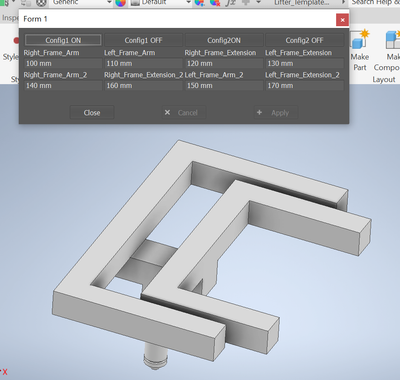Activate the Config2ON button
Image resolution: width=400 pixels, height=380 pixels.
tap(224, 40)
